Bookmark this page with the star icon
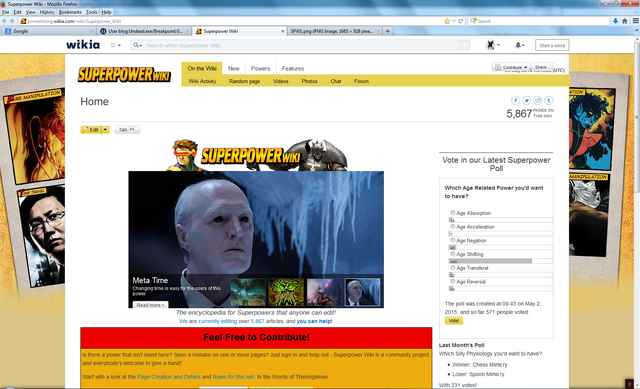This screenshot has height=389, width=640. coord(447,21)
